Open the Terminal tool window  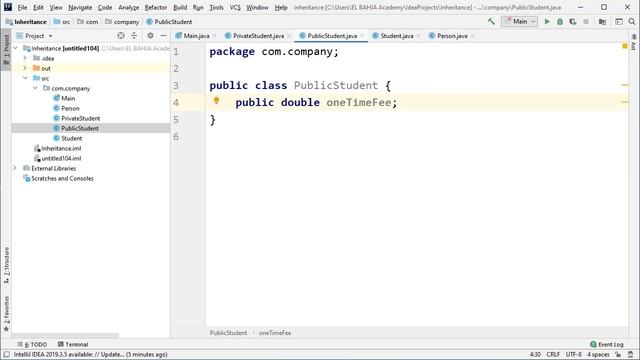[x=73, y=344]
